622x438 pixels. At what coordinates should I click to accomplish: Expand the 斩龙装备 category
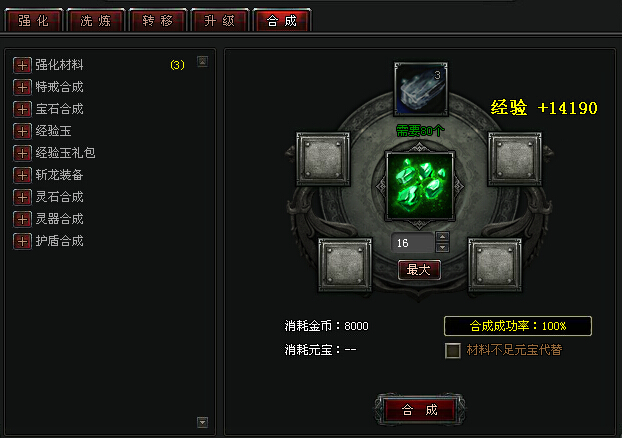[x=22, y=175]
